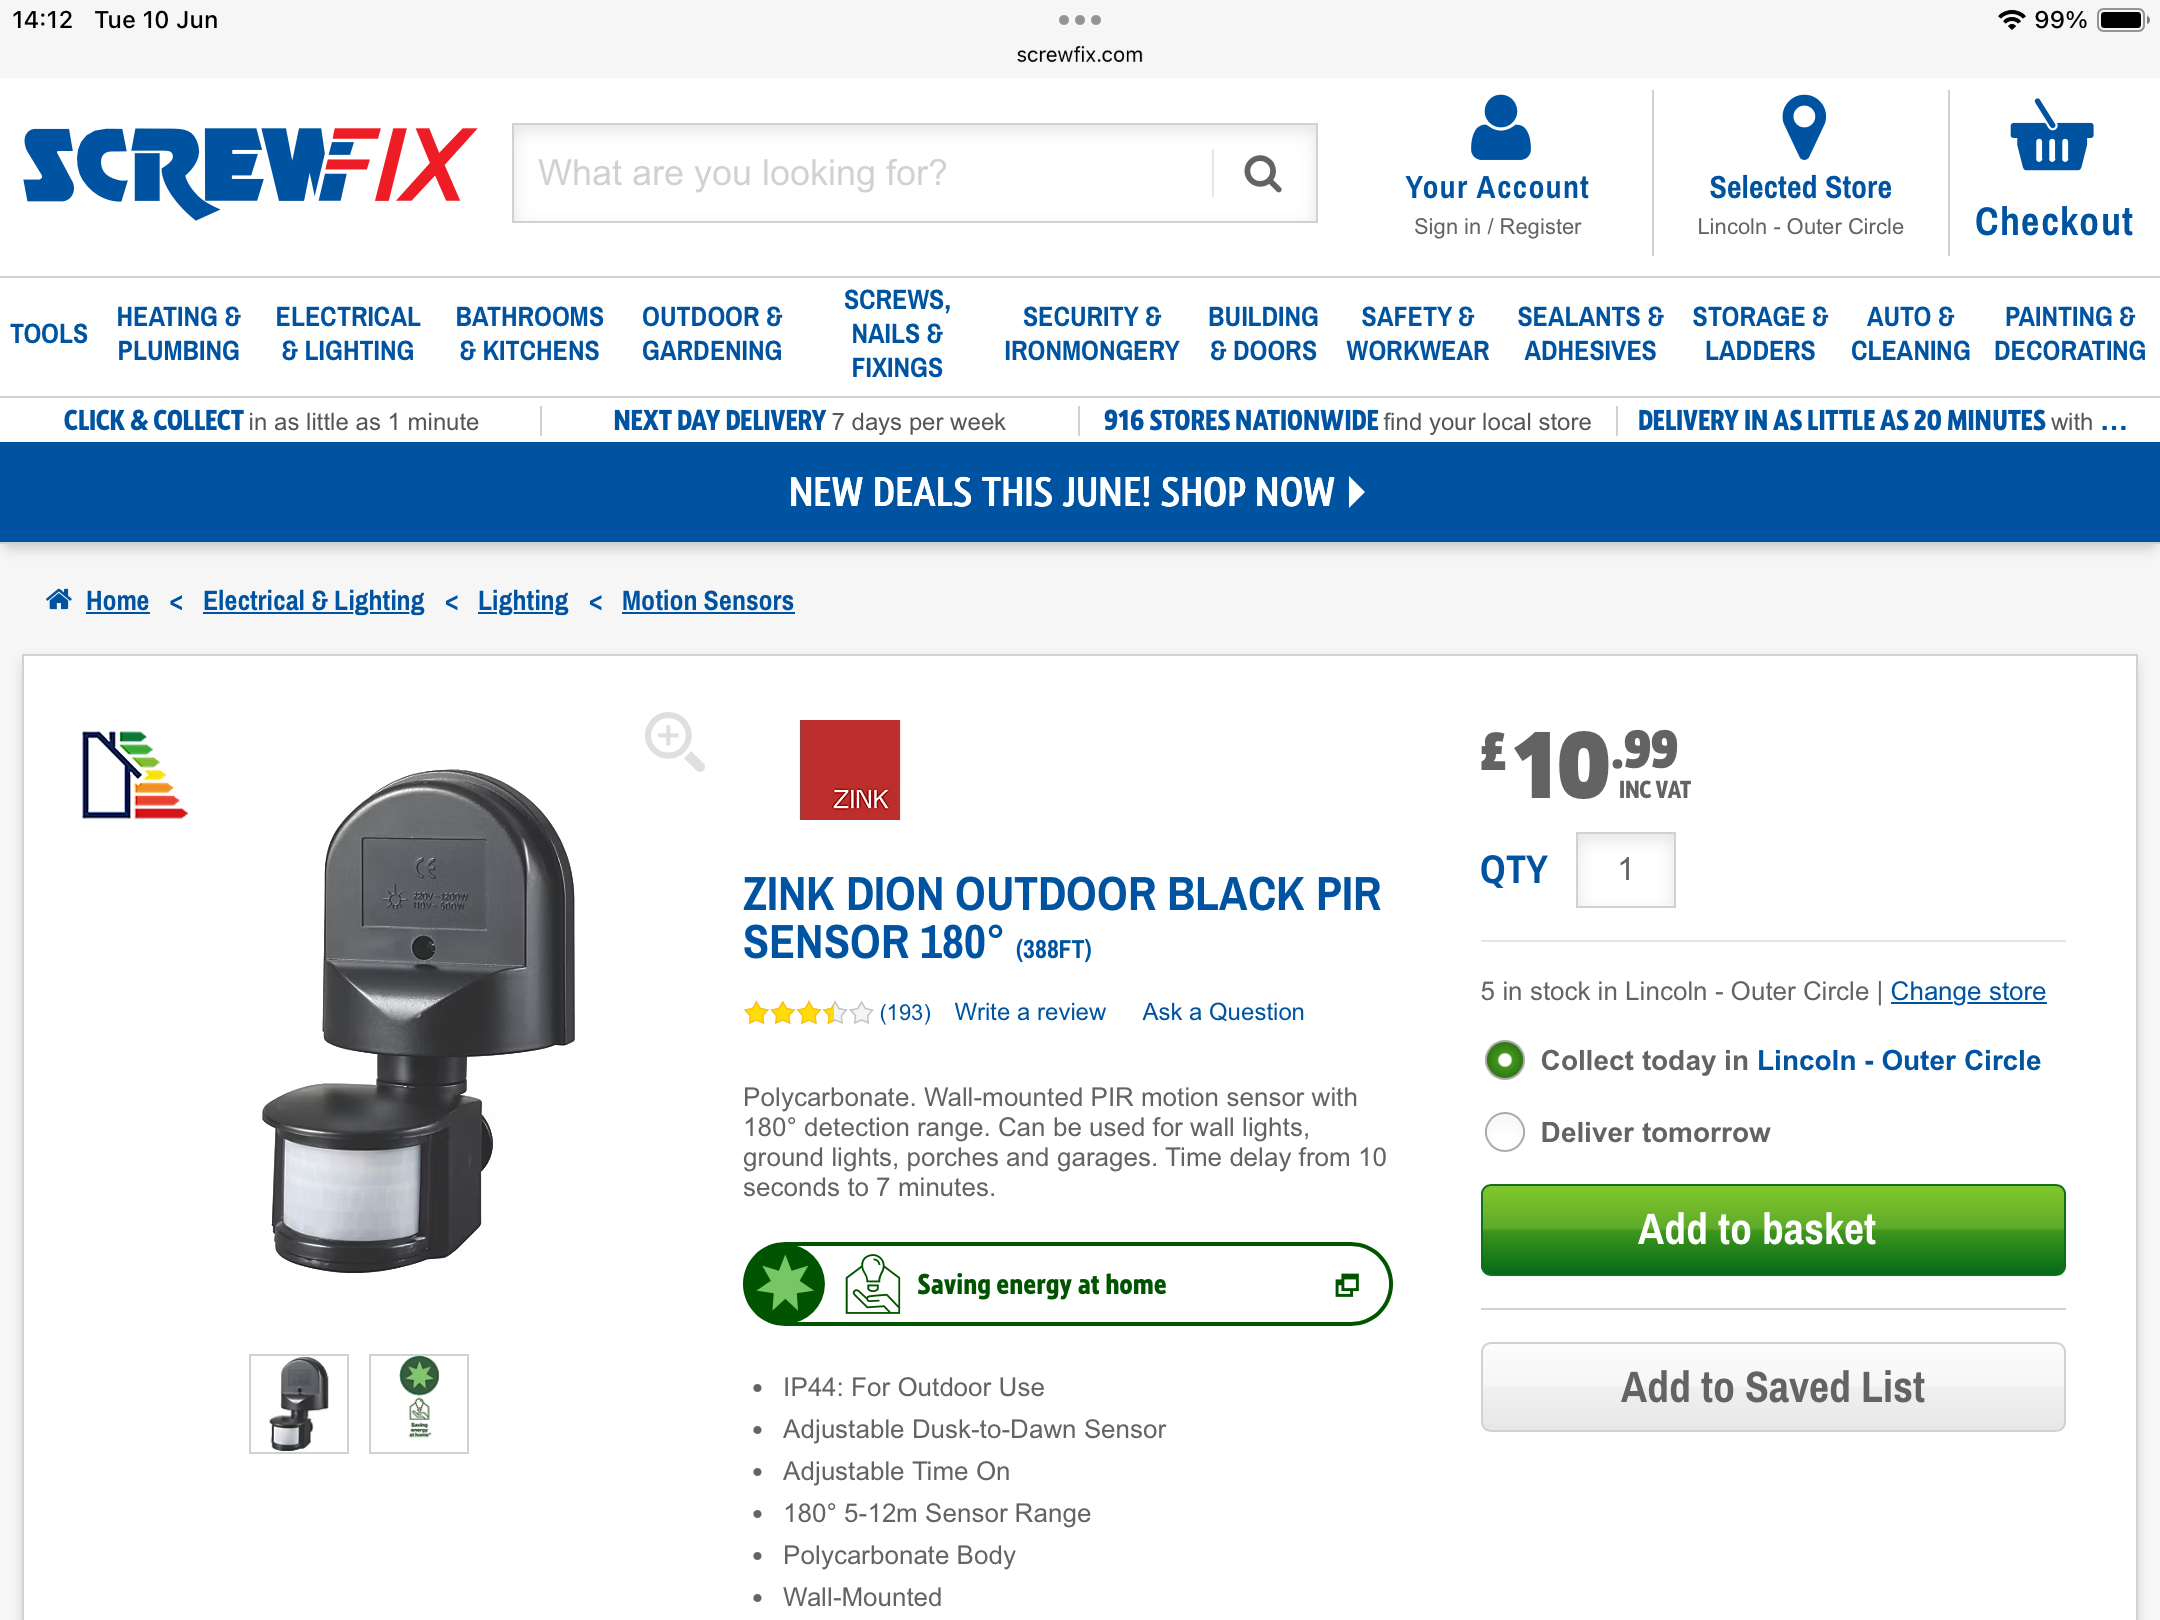Open the Checkout basket icon
This screenshot has height=1620, width=2160.
click(2051, 136)
